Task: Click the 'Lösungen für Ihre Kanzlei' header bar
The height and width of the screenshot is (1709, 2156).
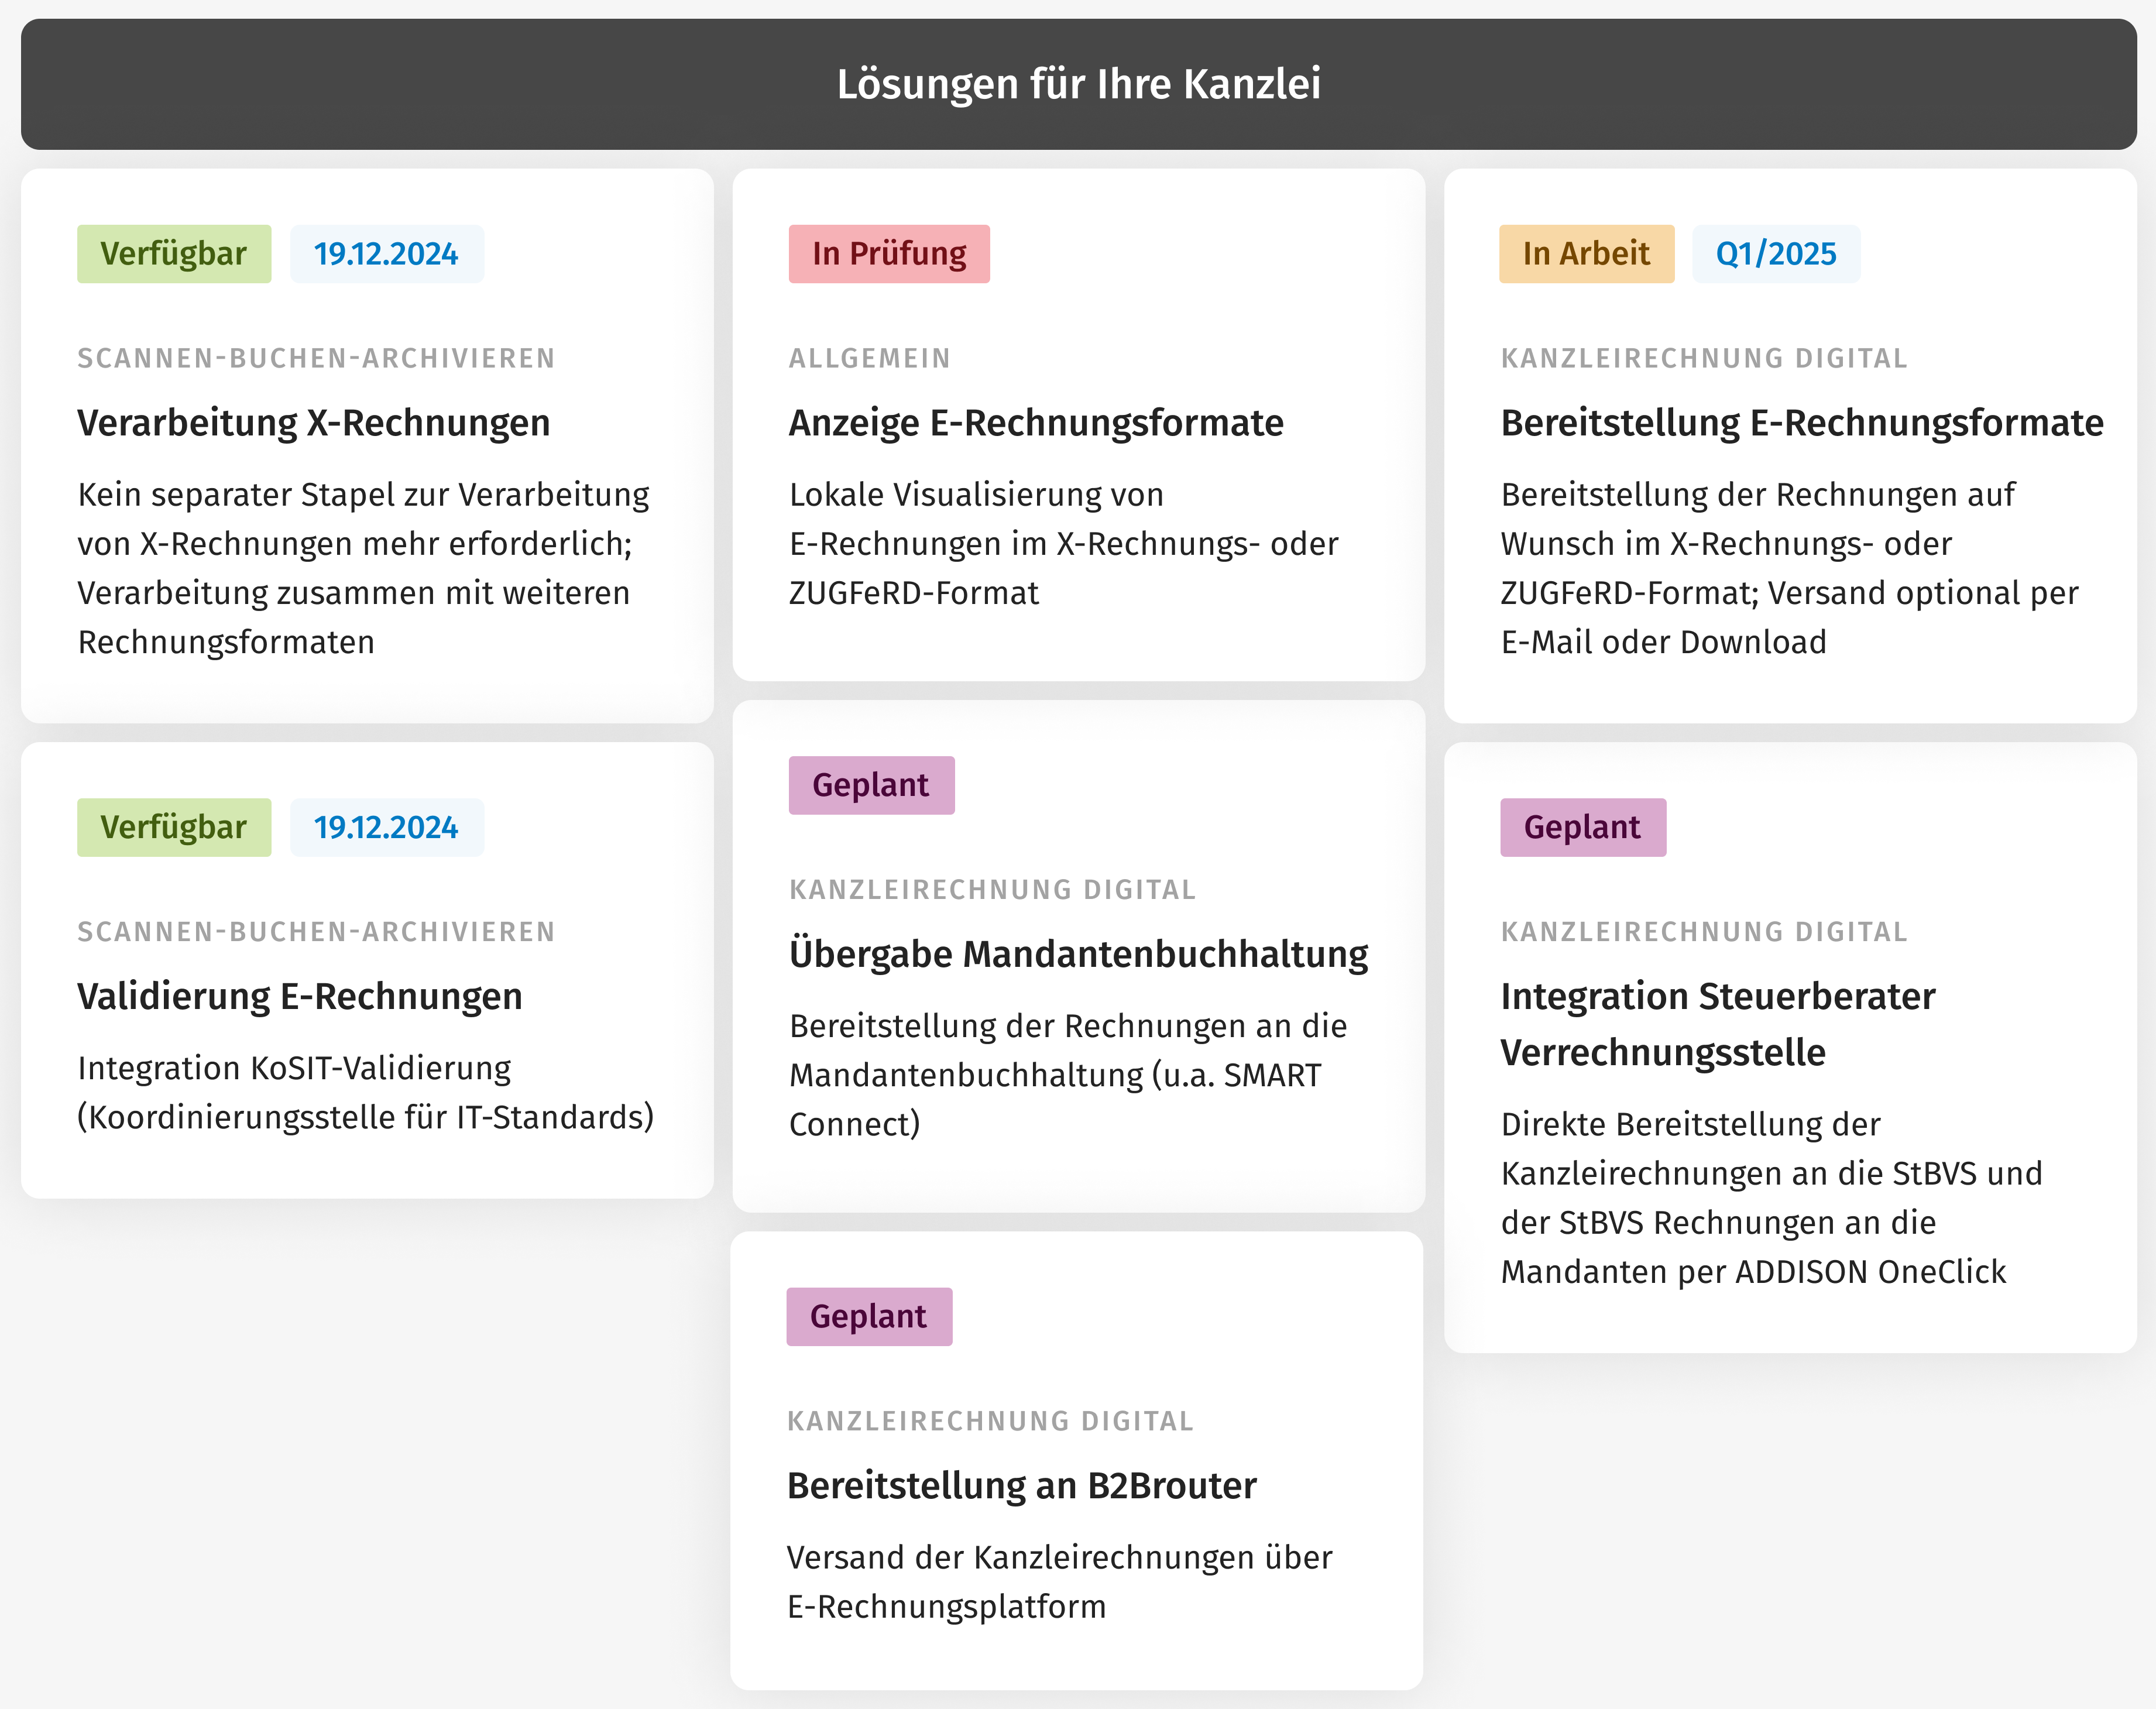Action: [1078, 84]
